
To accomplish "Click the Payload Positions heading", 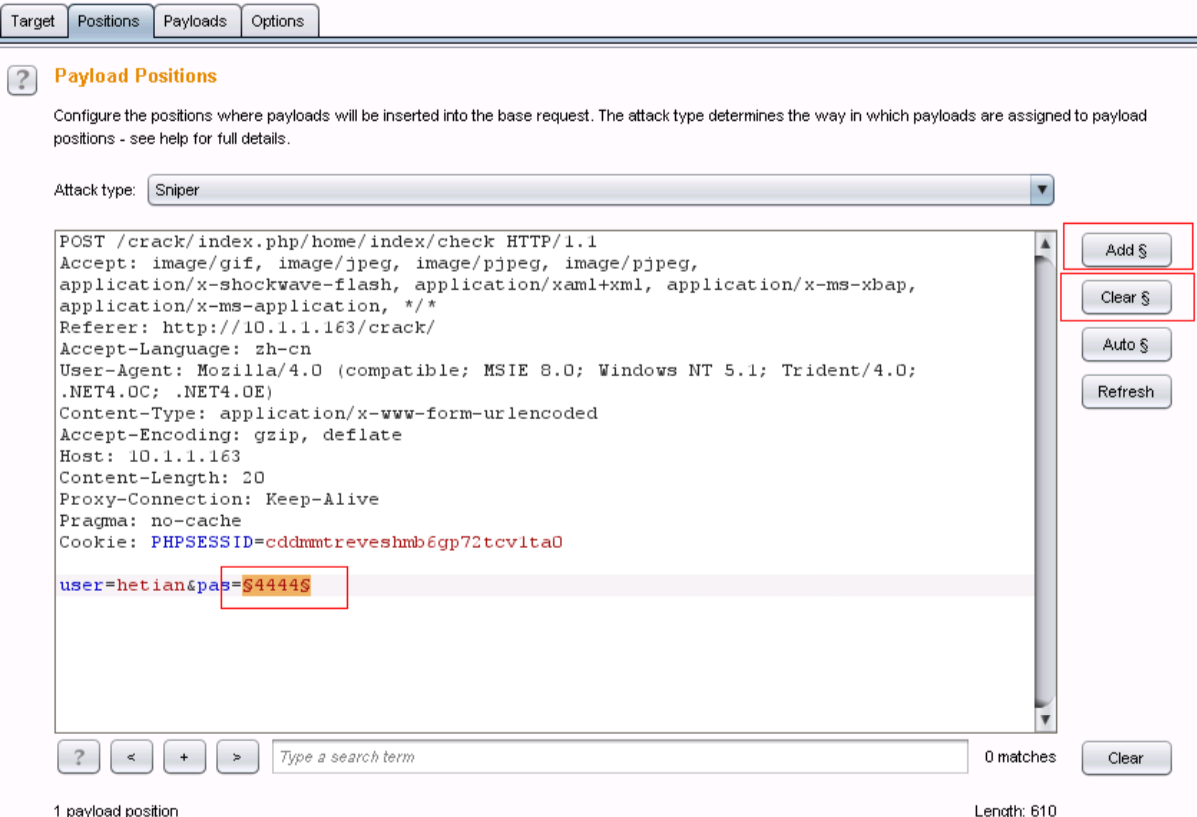I will pyautogui.click(x=136, y=76).
